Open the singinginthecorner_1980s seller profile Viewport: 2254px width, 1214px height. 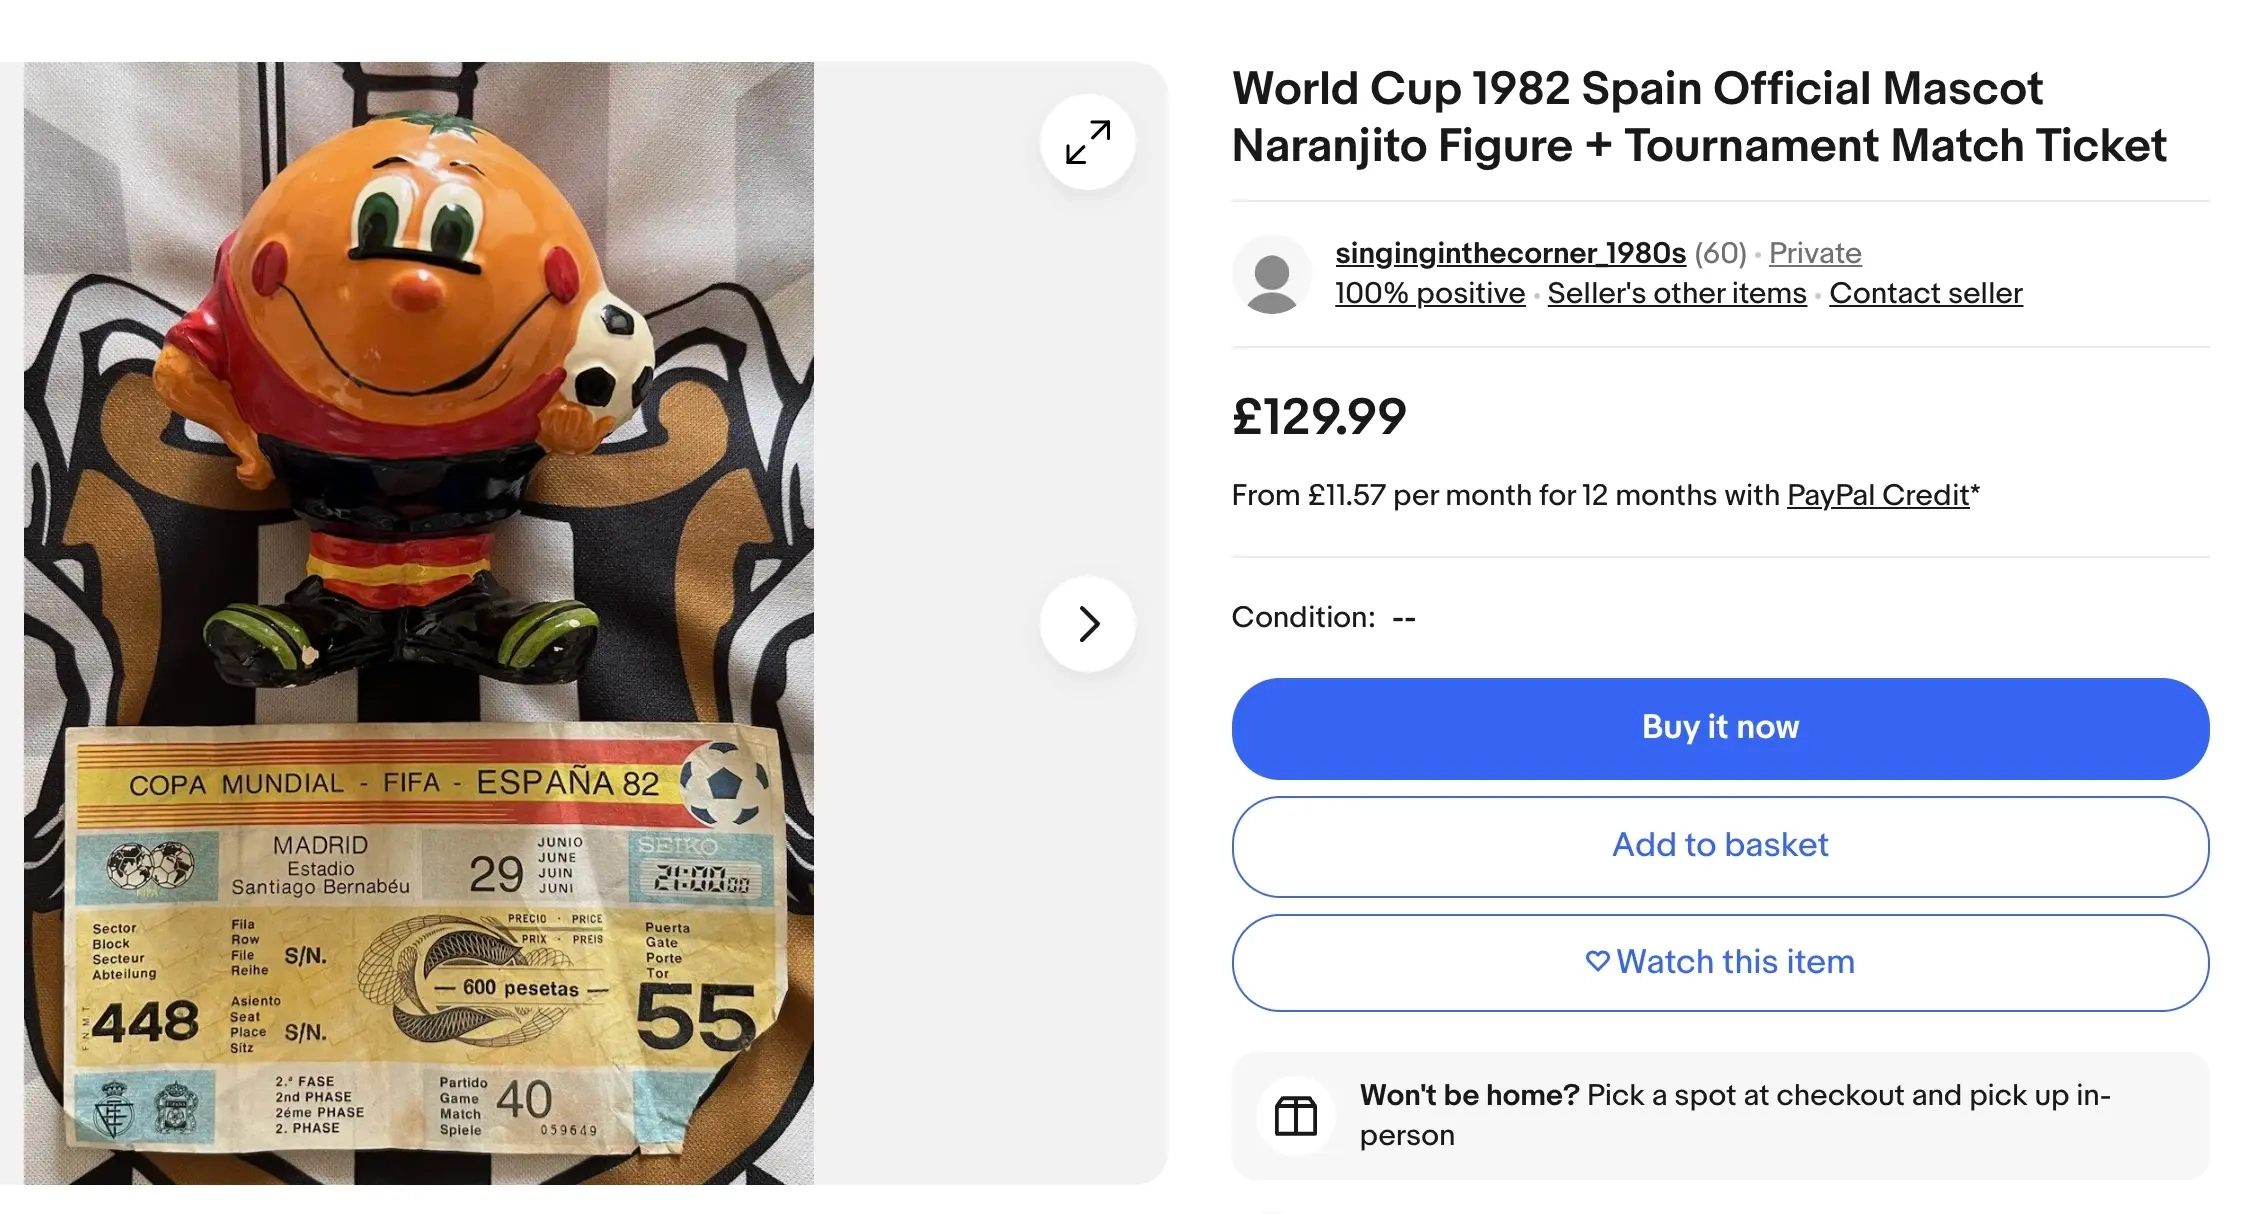pos(1510,253)
